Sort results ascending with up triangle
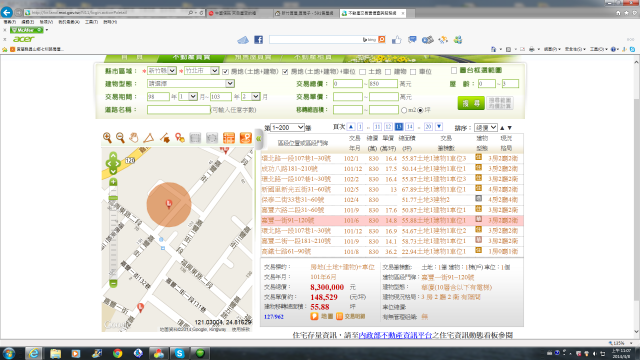 [502, 128]
